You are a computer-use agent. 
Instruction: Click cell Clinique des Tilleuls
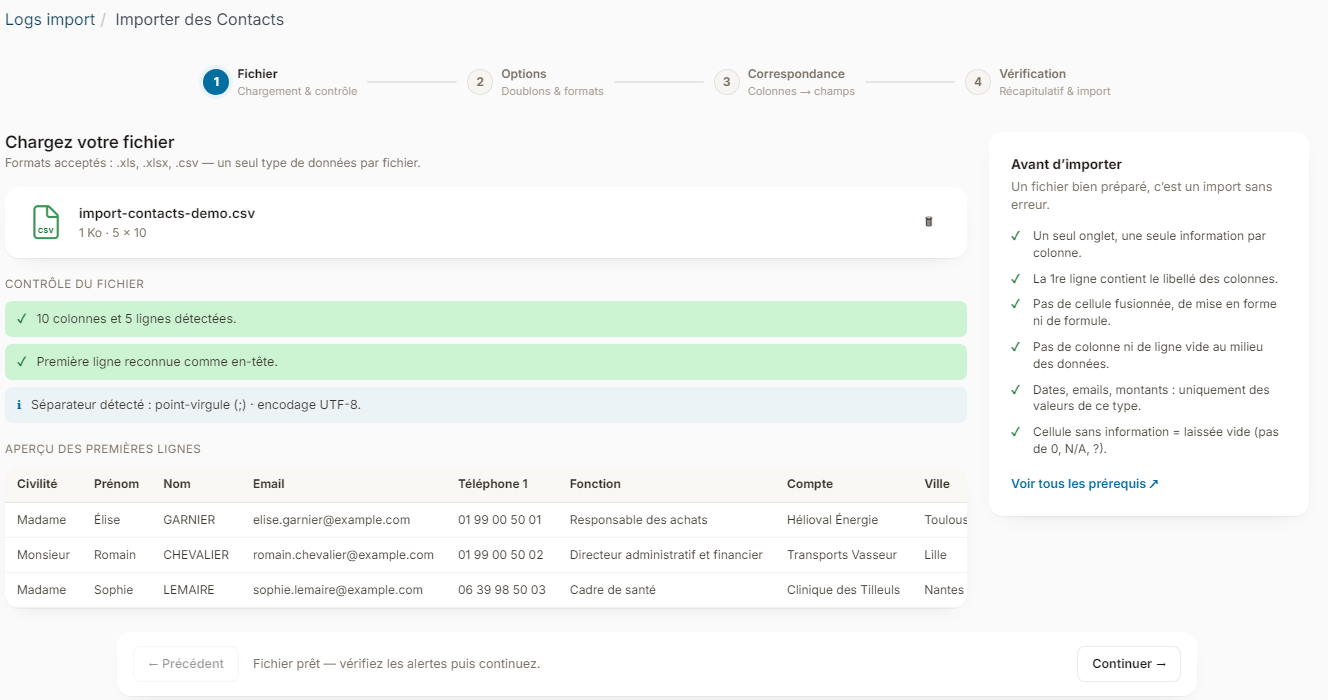pyautogui.click(x=843, y=590)
